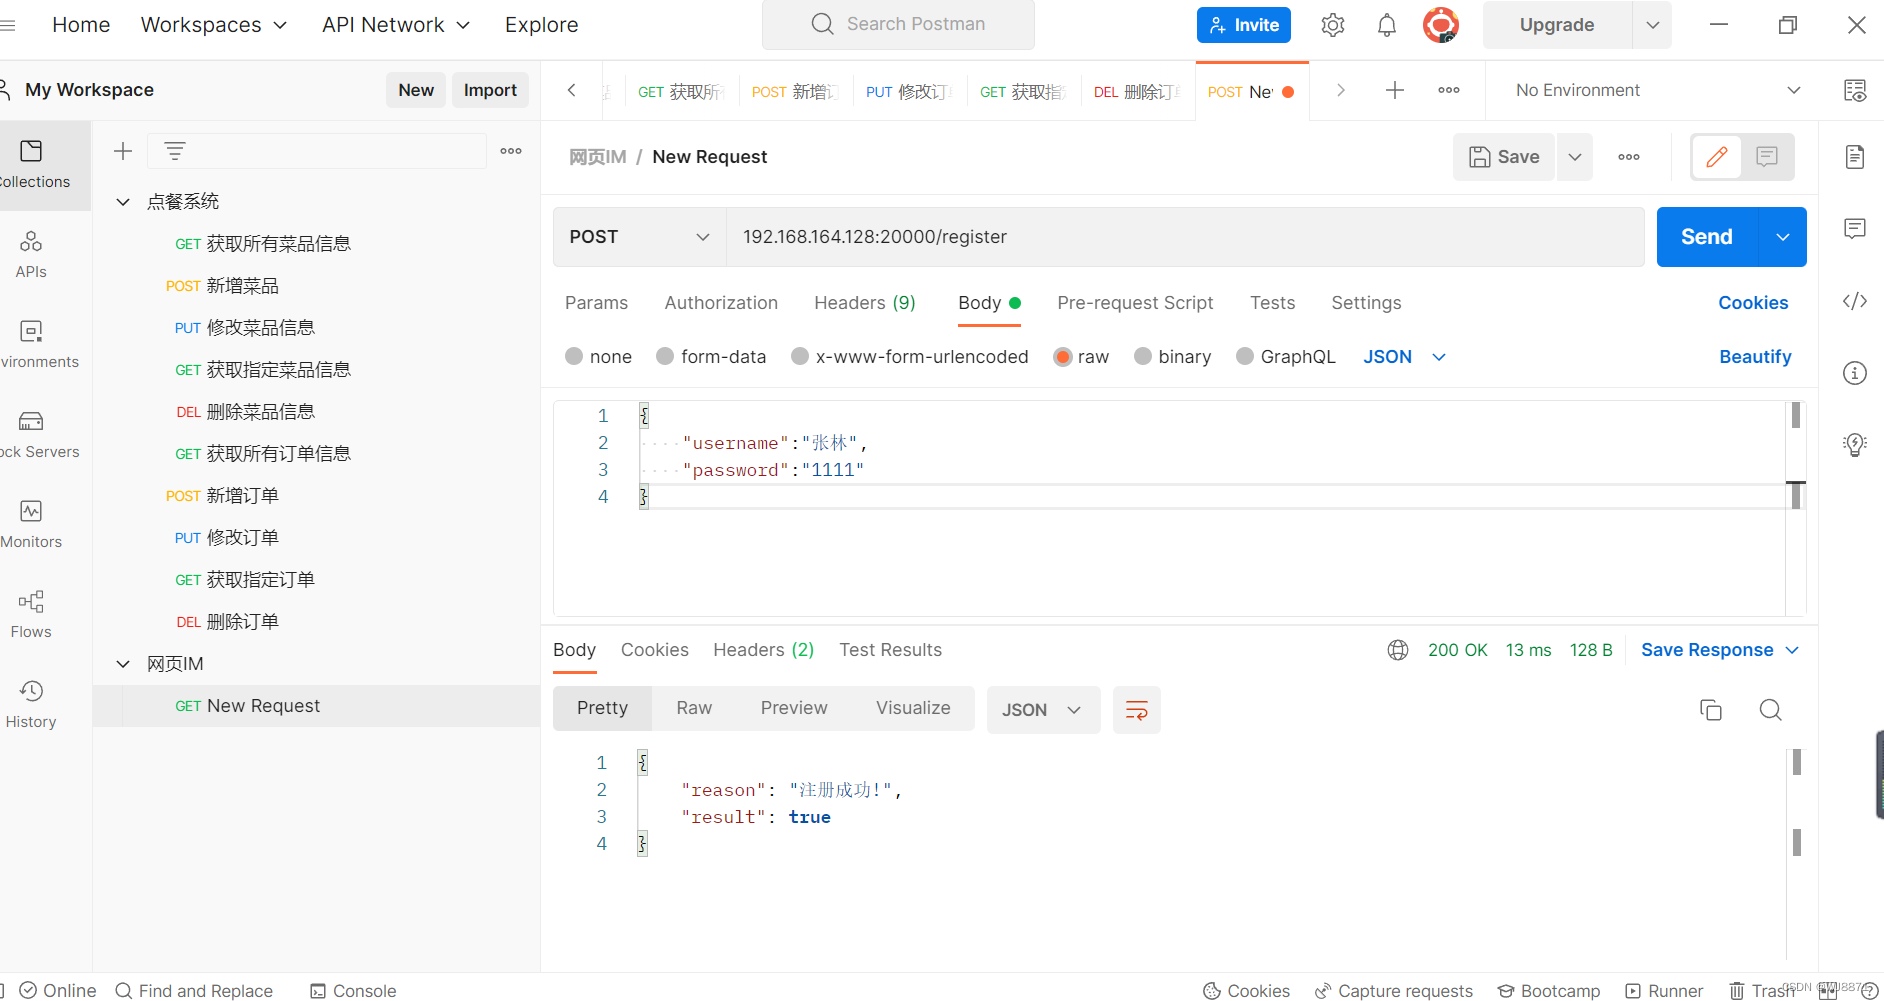This screenshot has height=1001, width=1884.
Task: Collapse the 点餐系统 collection
Action: (123, 202)
